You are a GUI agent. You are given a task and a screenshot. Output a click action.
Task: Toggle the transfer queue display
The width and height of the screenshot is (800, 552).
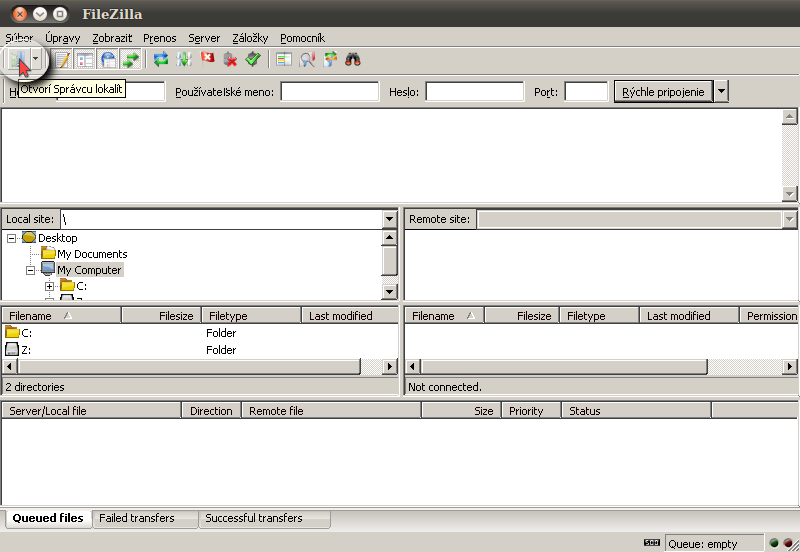coord(131,60)
